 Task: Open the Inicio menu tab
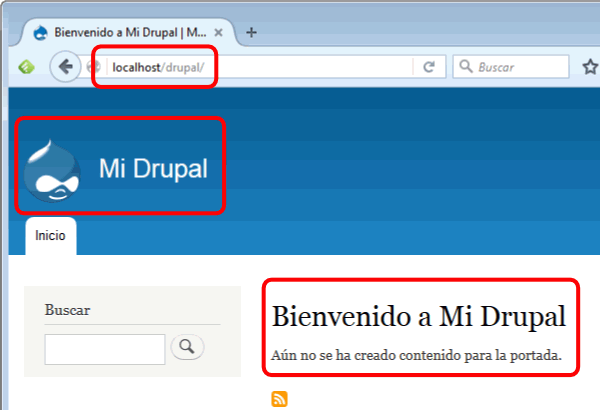(x=51, y=235)
